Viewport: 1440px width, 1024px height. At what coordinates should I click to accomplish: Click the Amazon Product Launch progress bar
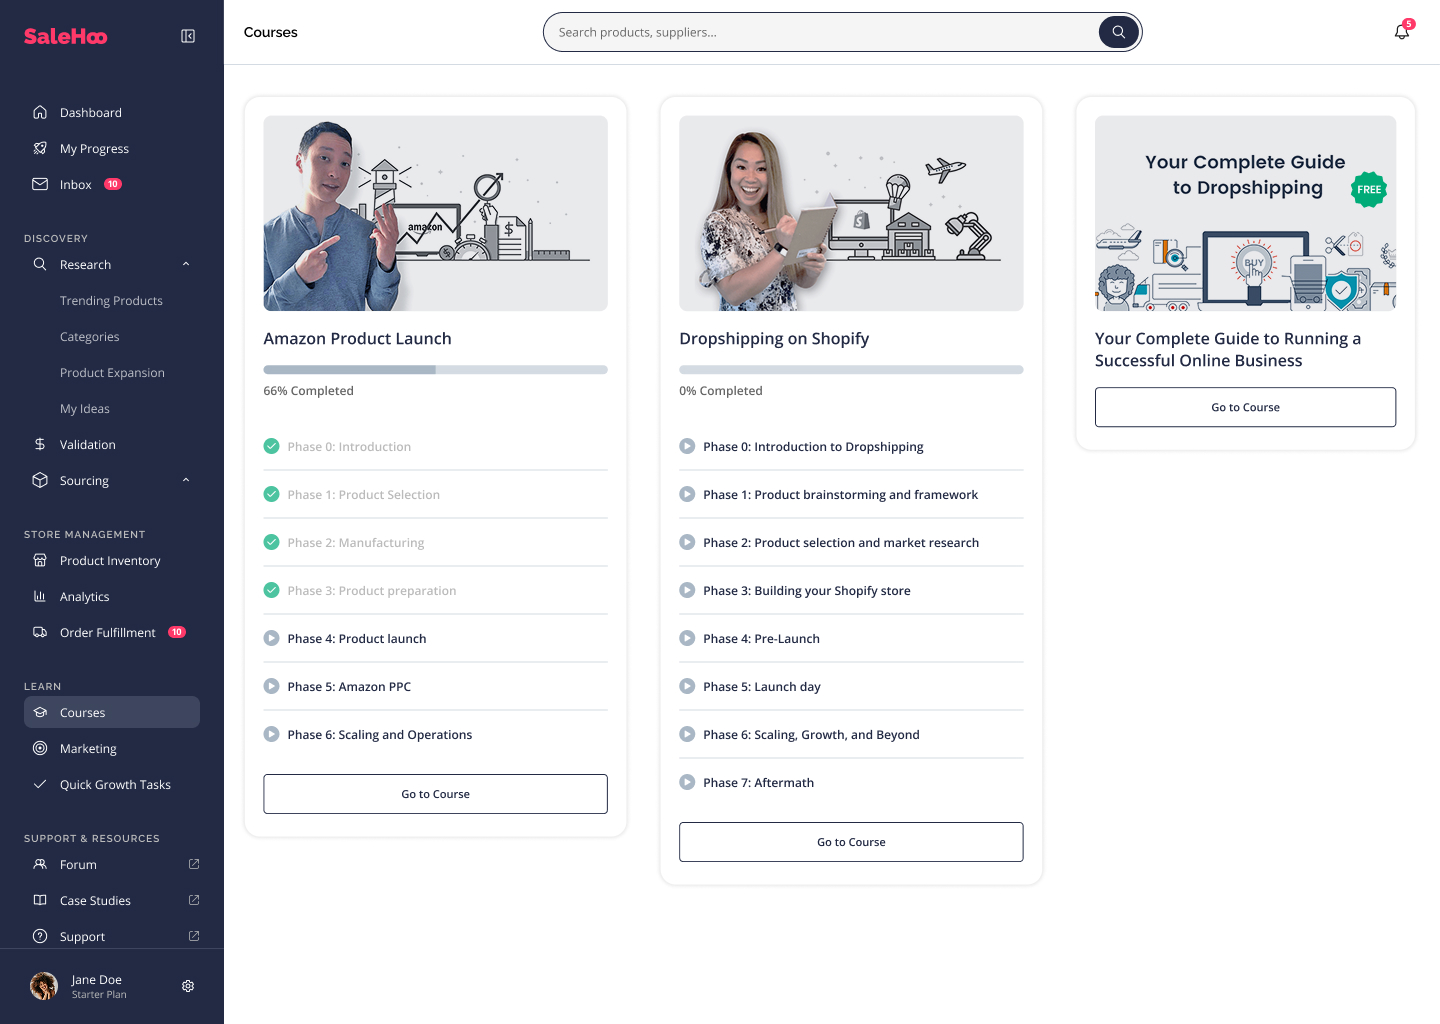coord(435,370)
